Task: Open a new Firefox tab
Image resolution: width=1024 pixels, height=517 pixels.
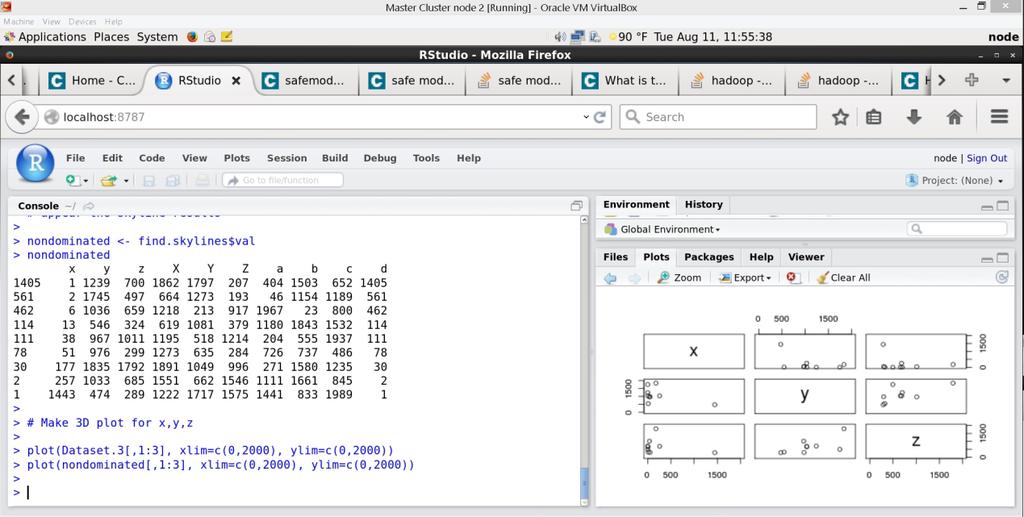Action: point(972,80)
